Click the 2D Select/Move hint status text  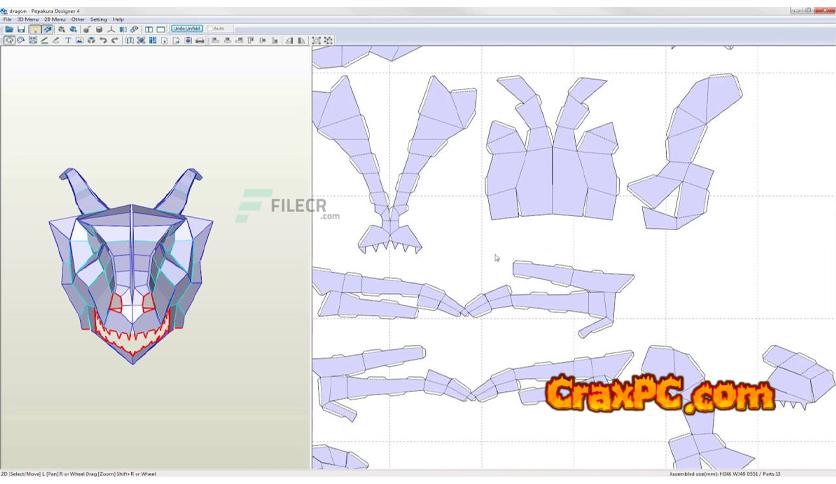[x=78, y=474]
